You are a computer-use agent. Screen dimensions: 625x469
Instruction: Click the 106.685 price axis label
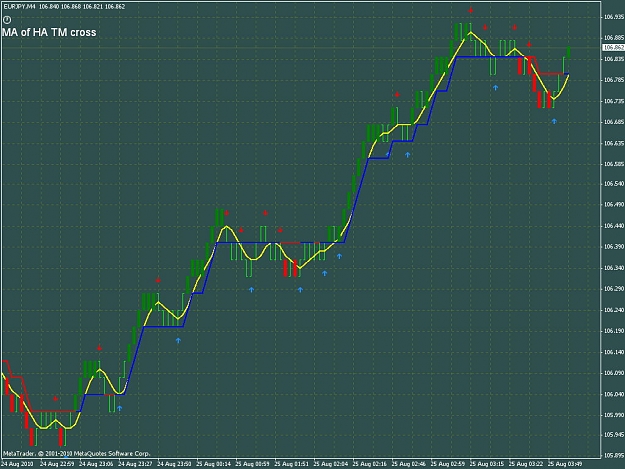614,122
